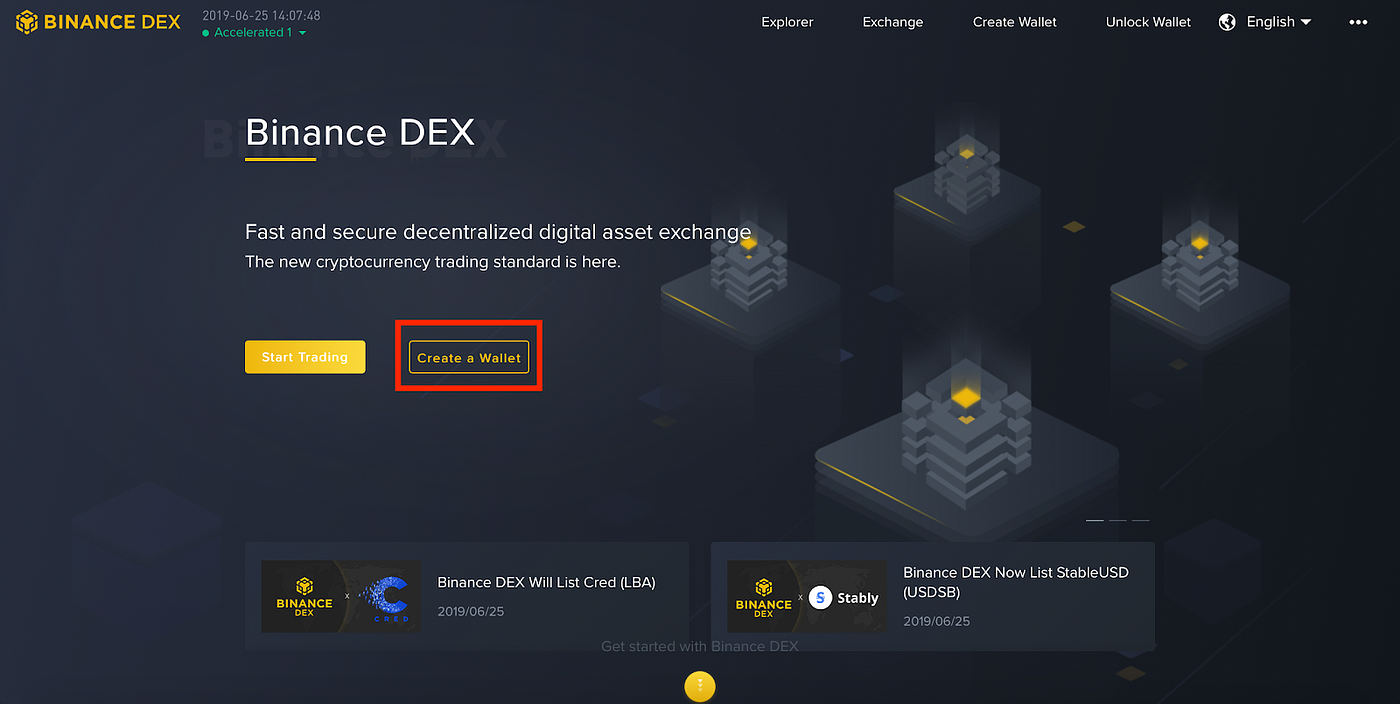Image resolution: width=1400 pixels, height=704 pixels.
Task: Open the Binance DEX Will List Cred announcement
Action: click(546, 582)
